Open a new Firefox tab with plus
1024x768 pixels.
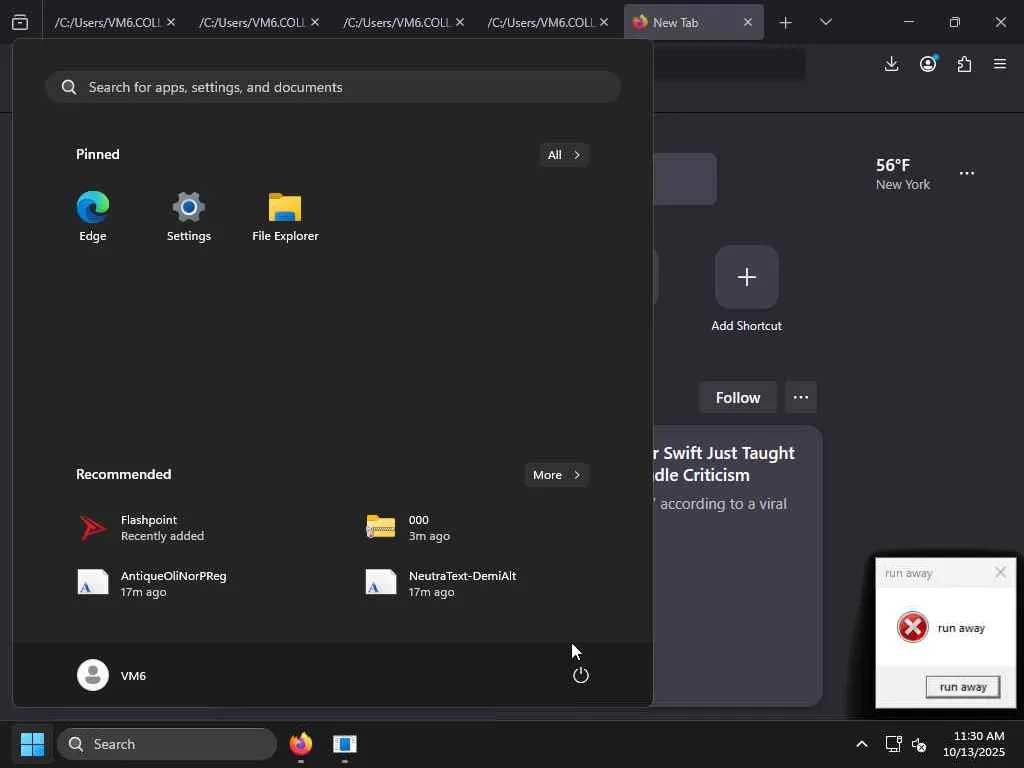click(786, 22)
